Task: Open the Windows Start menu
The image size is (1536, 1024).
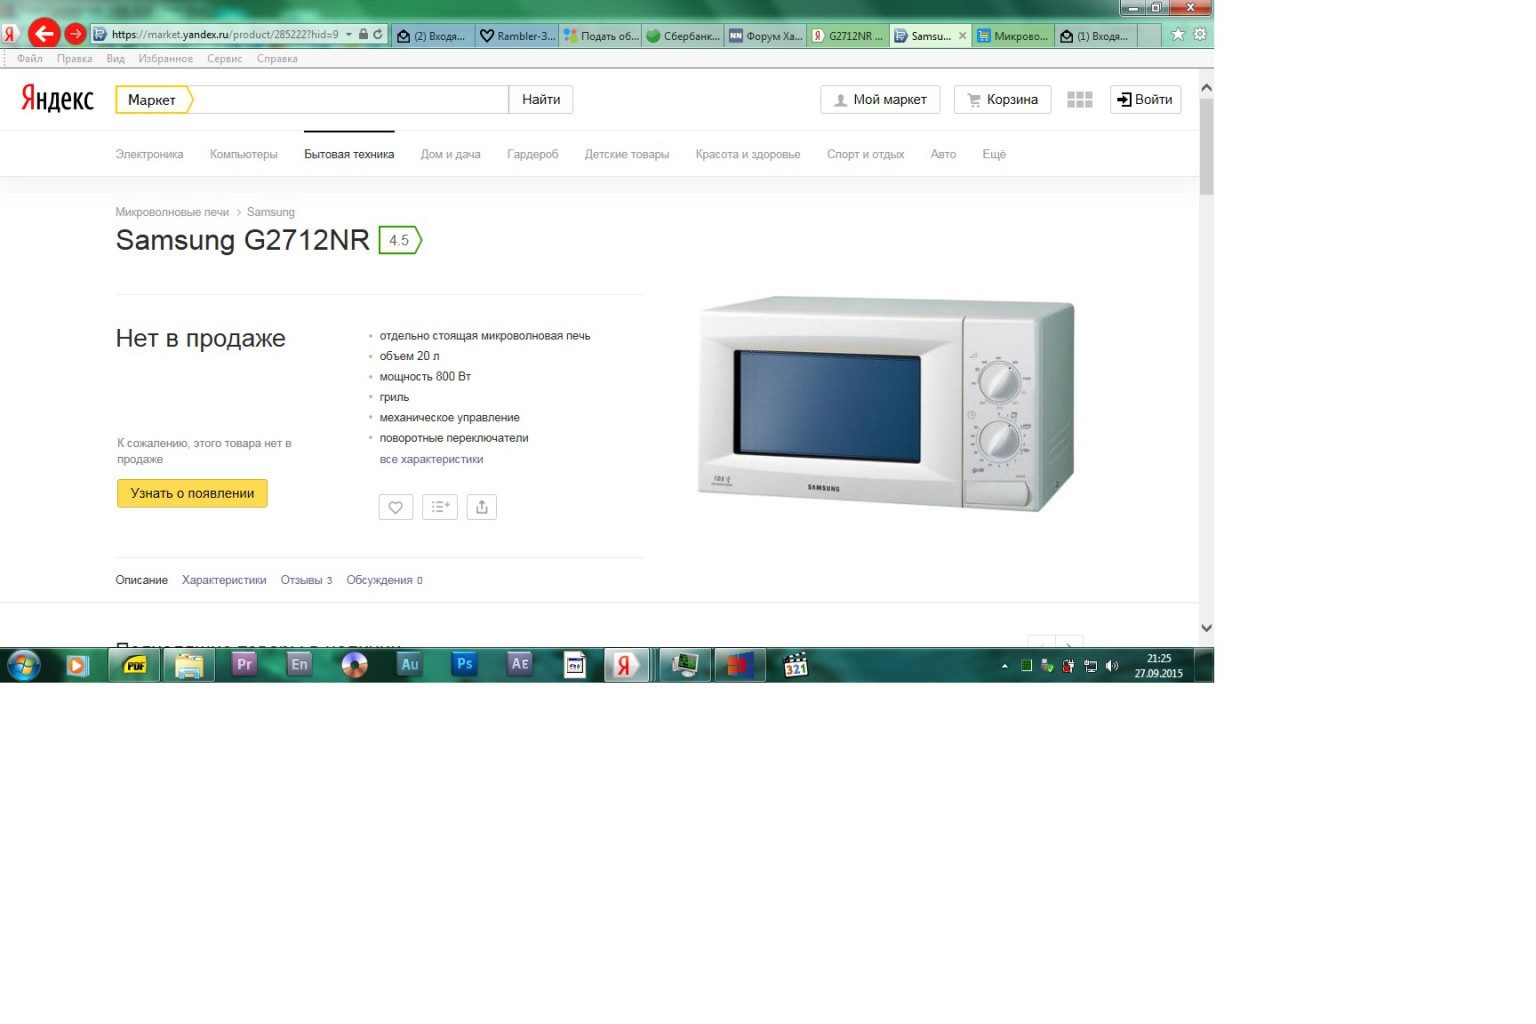Action: (24, 665)
